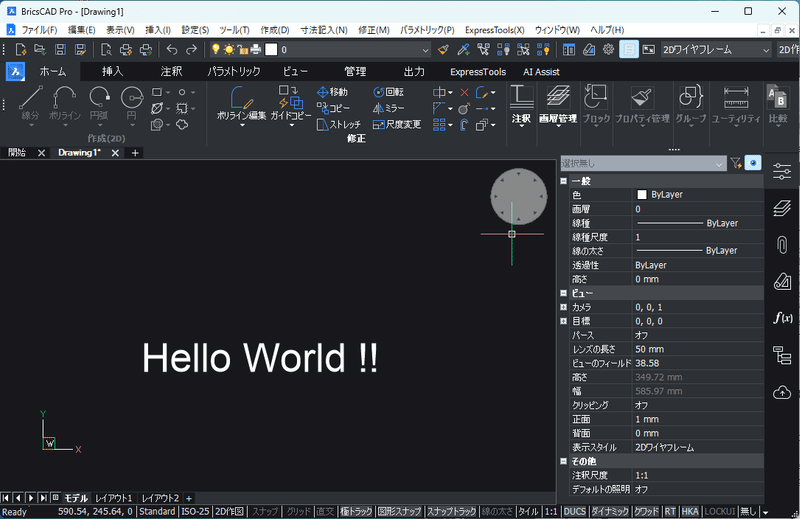Click the quick select filter icon
The image size is (800, 519).
(736, 163)
